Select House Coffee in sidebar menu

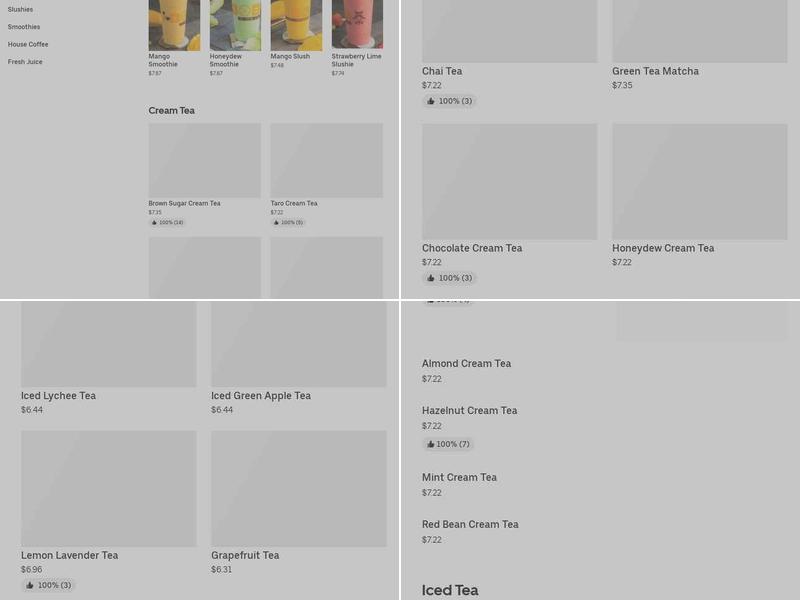28,44
